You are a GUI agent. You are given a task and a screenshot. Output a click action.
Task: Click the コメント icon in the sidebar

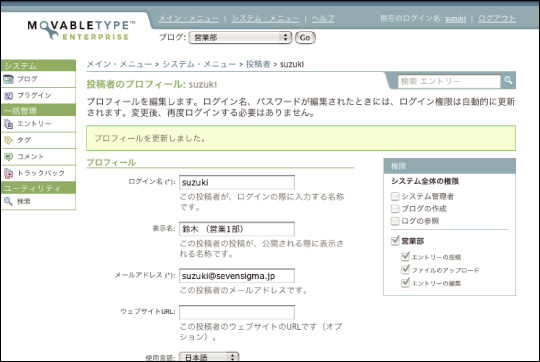8,157
